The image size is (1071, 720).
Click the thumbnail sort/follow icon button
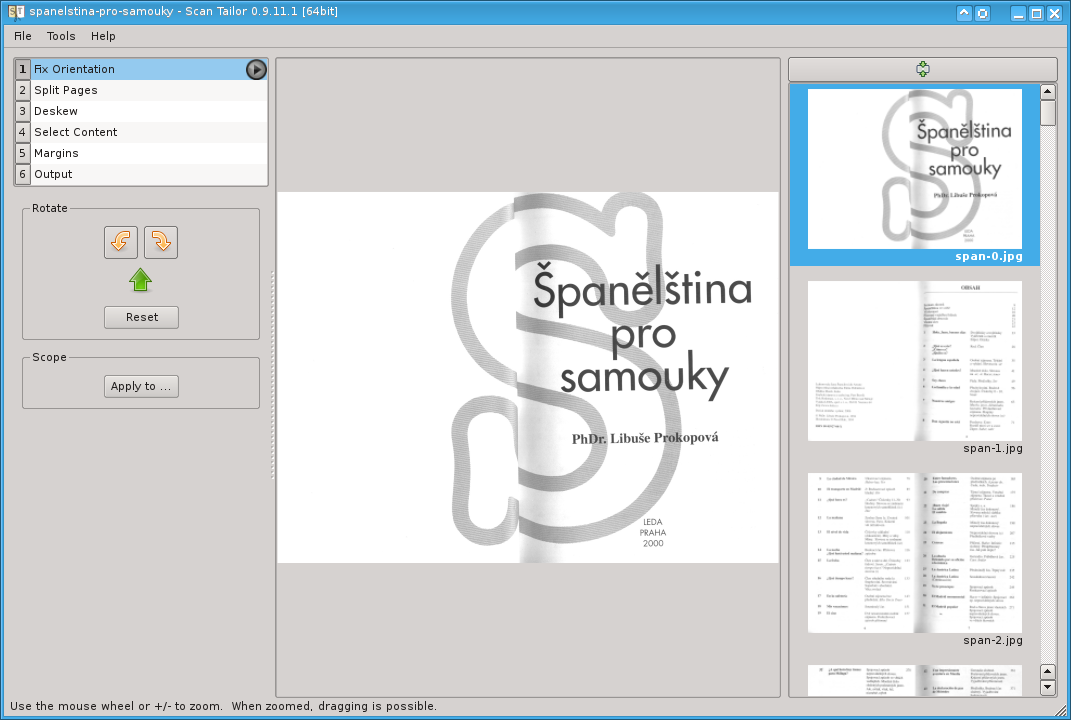pos(923,69)
